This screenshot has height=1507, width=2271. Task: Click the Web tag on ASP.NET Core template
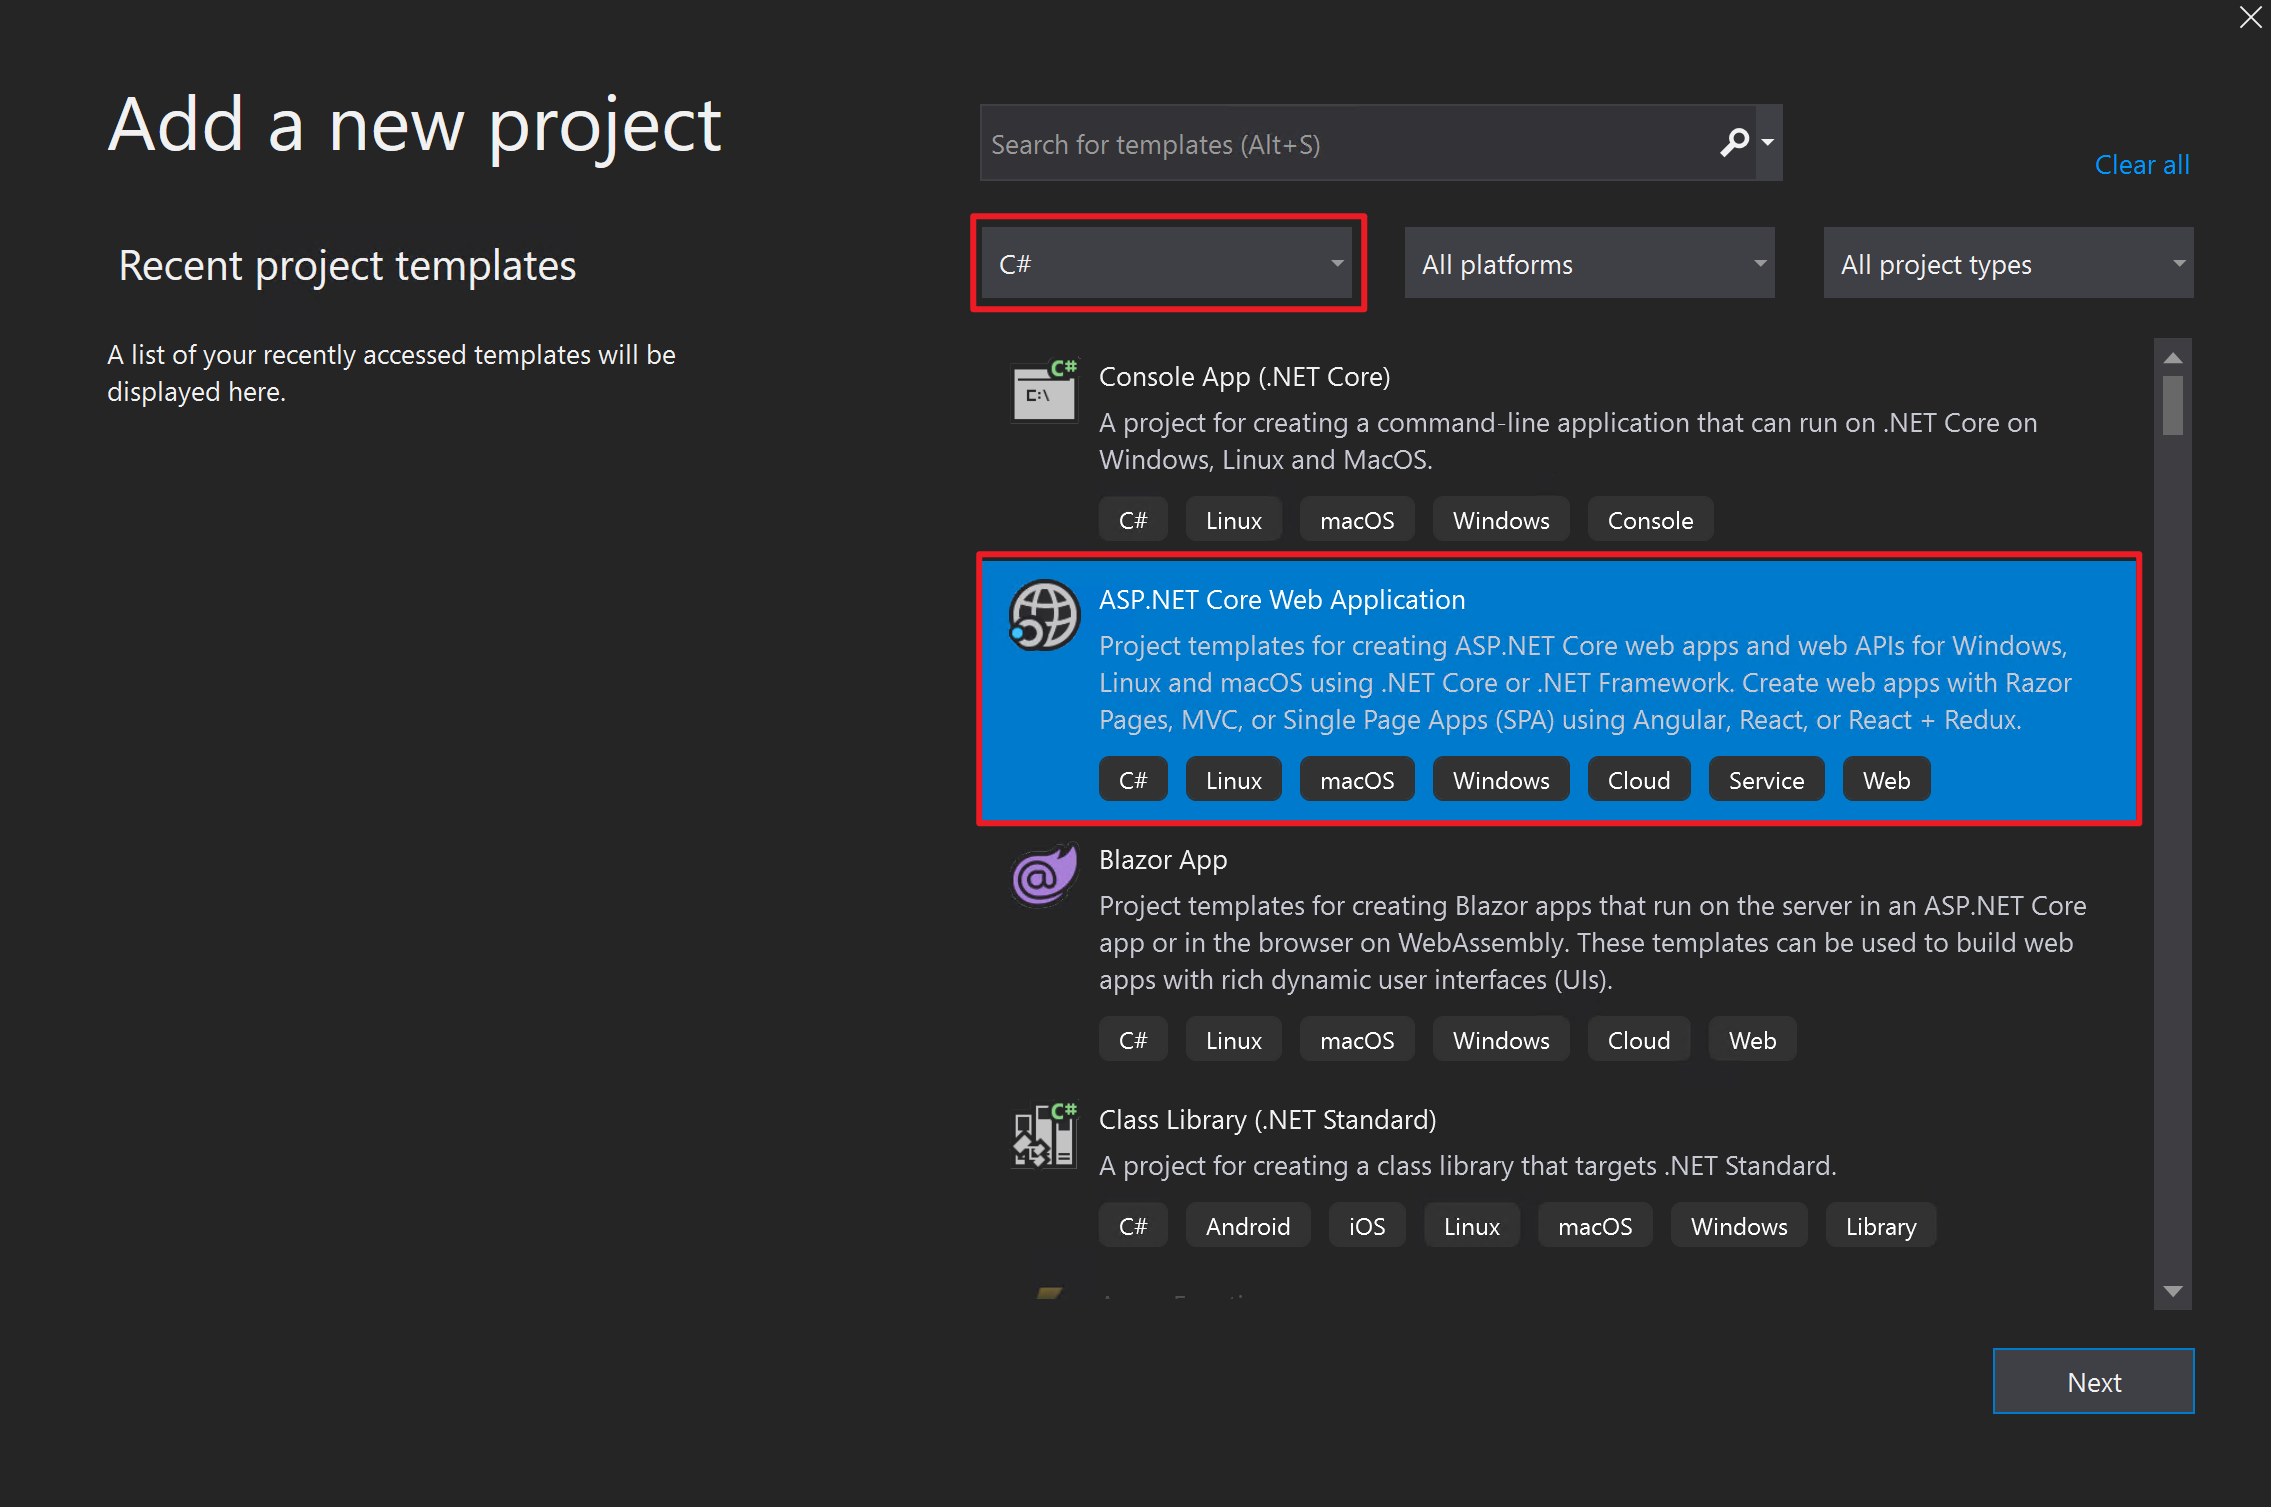pyautogui.click(x=1886, y=781)
